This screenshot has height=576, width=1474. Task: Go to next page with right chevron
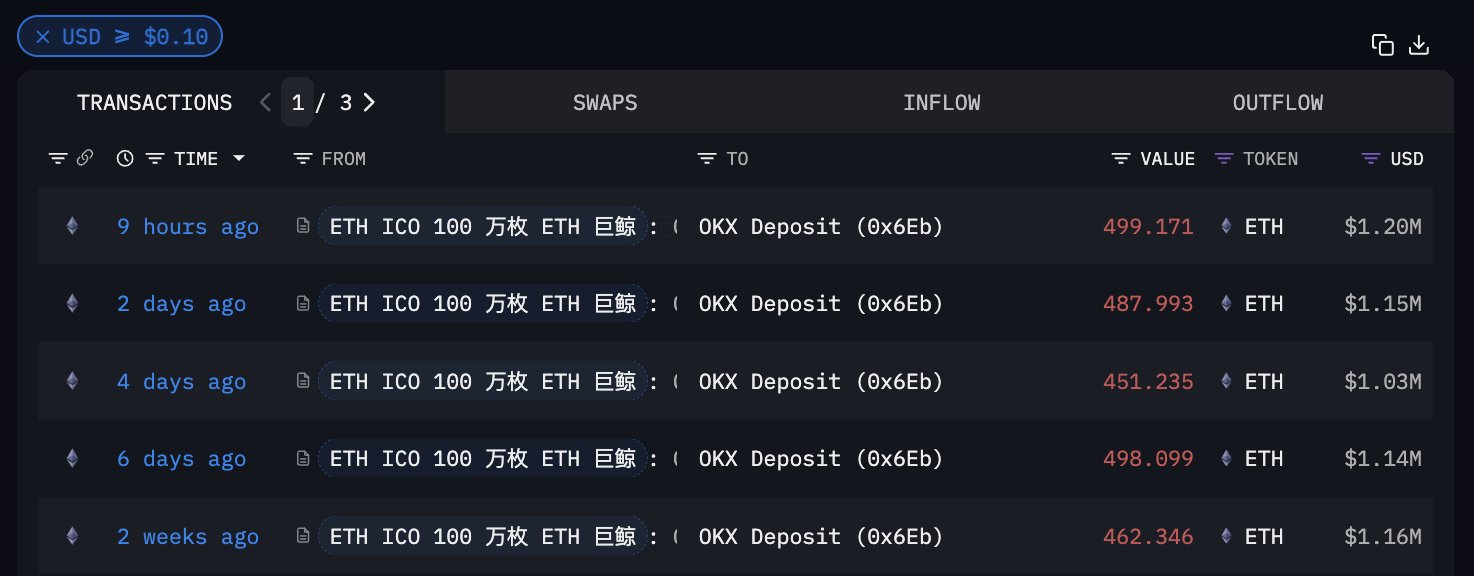pyautogui.click(x=369, y=101)
